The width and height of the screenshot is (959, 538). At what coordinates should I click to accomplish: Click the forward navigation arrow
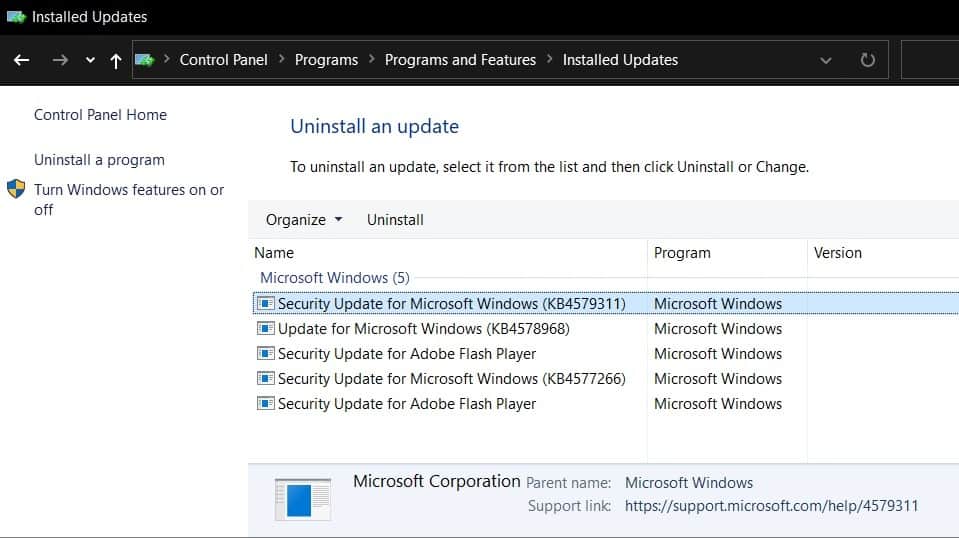[60, 60]
